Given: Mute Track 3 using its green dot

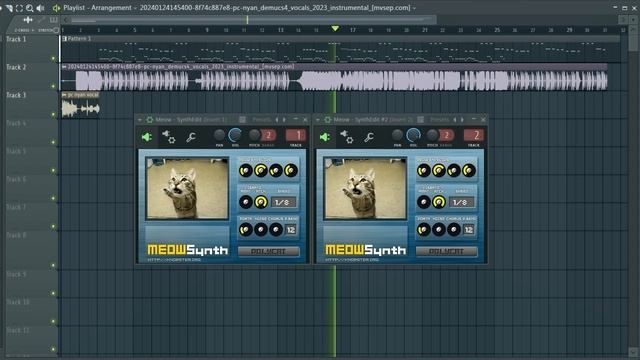Looking at the screenshot, I should click(x=53, y=114).
